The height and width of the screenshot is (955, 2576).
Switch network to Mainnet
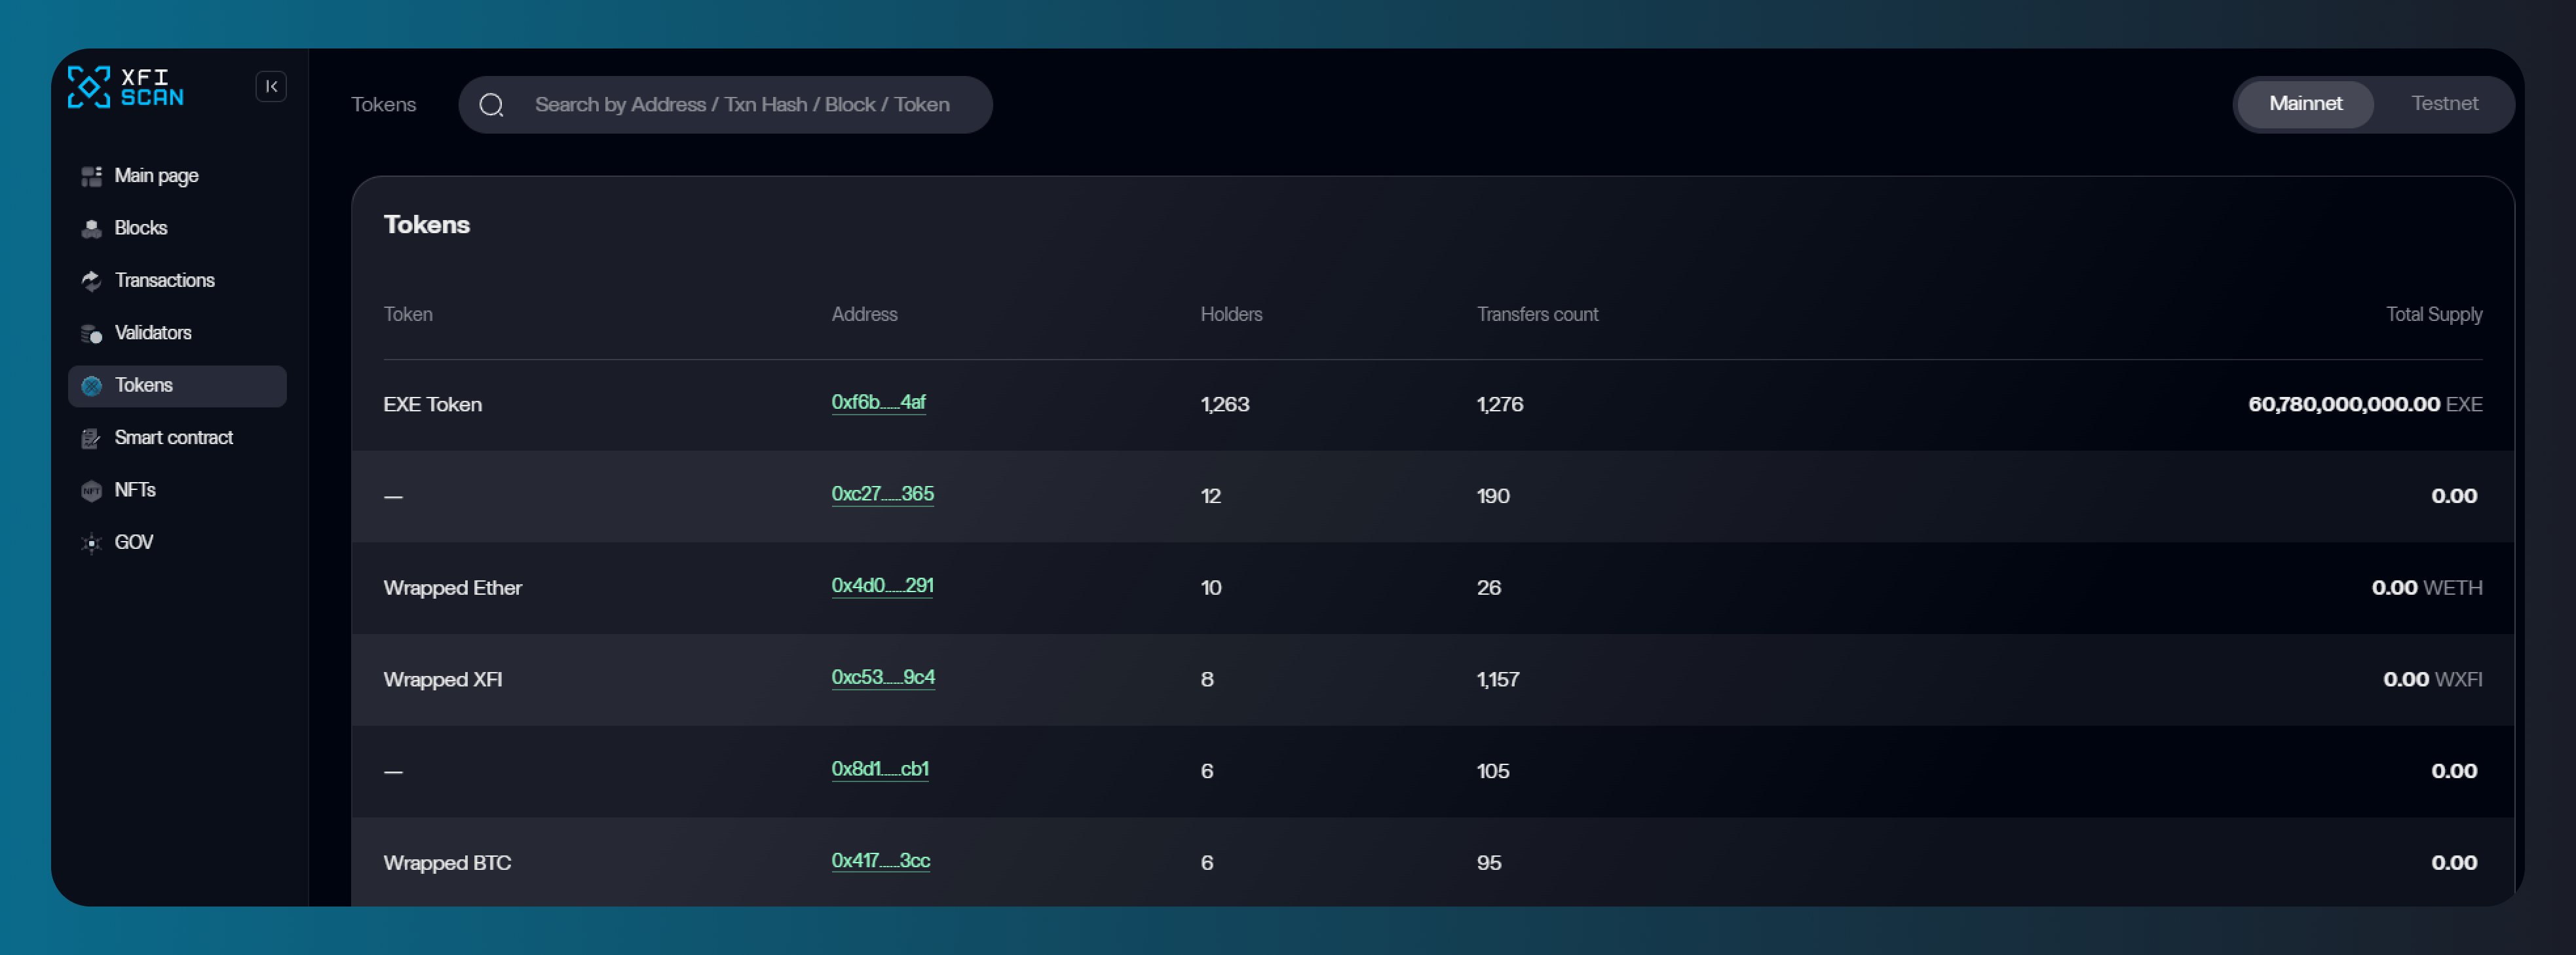coord(2305,104)
